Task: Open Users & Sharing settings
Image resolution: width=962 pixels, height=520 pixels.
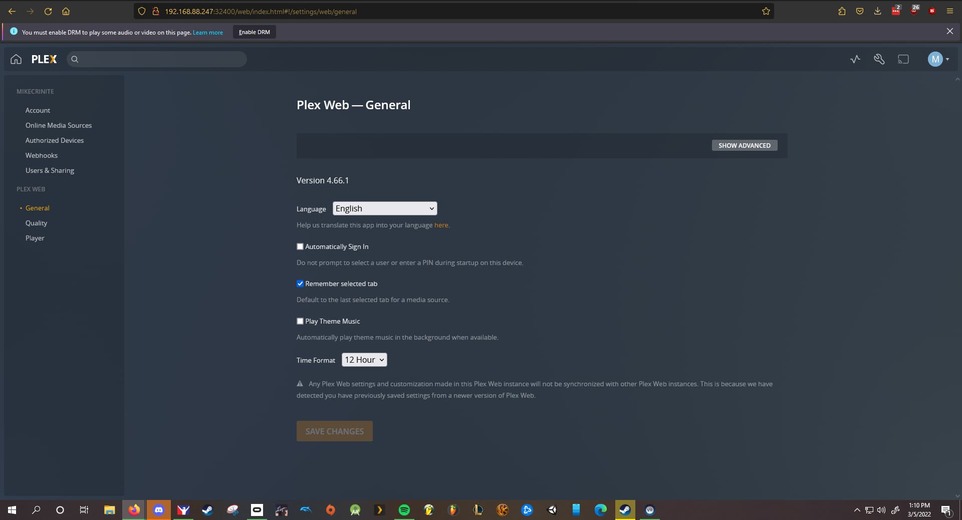Action: 50,170
